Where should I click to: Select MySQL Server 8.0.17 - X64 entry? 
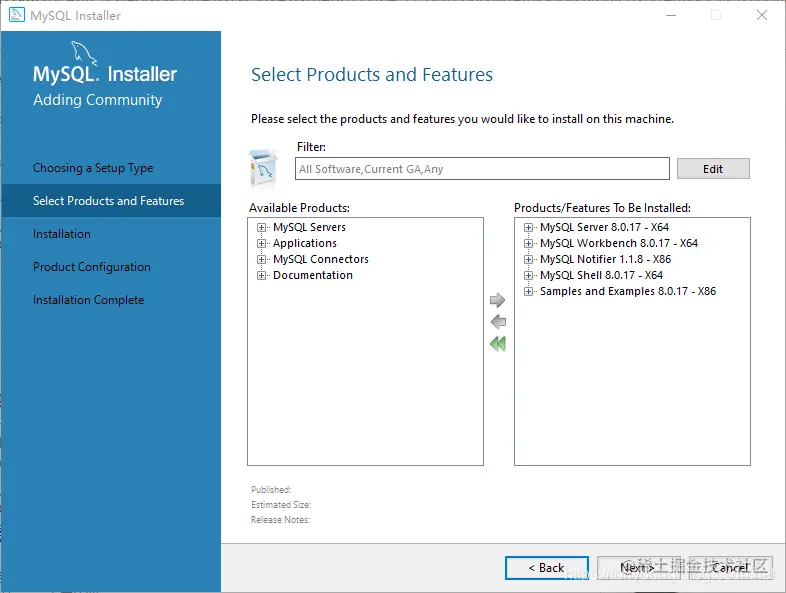point(604,227)
